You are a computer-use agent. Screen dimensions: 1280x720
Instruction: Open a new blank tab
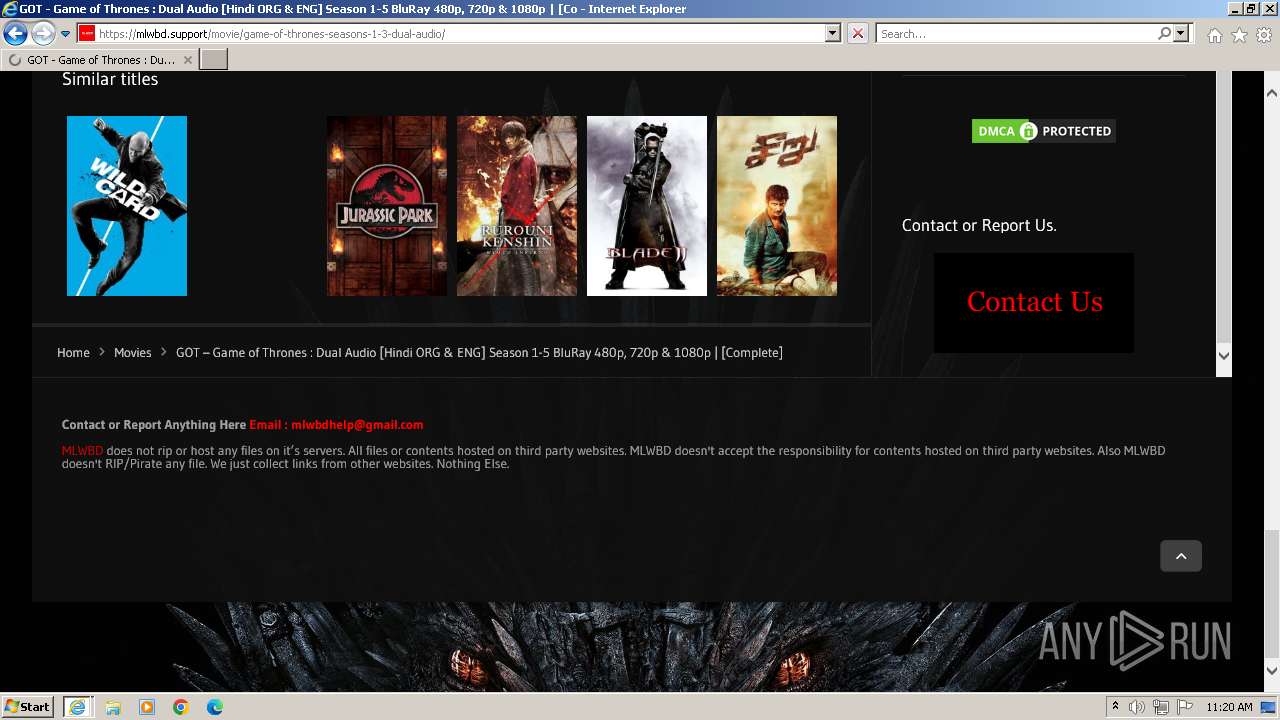[214, 60]
